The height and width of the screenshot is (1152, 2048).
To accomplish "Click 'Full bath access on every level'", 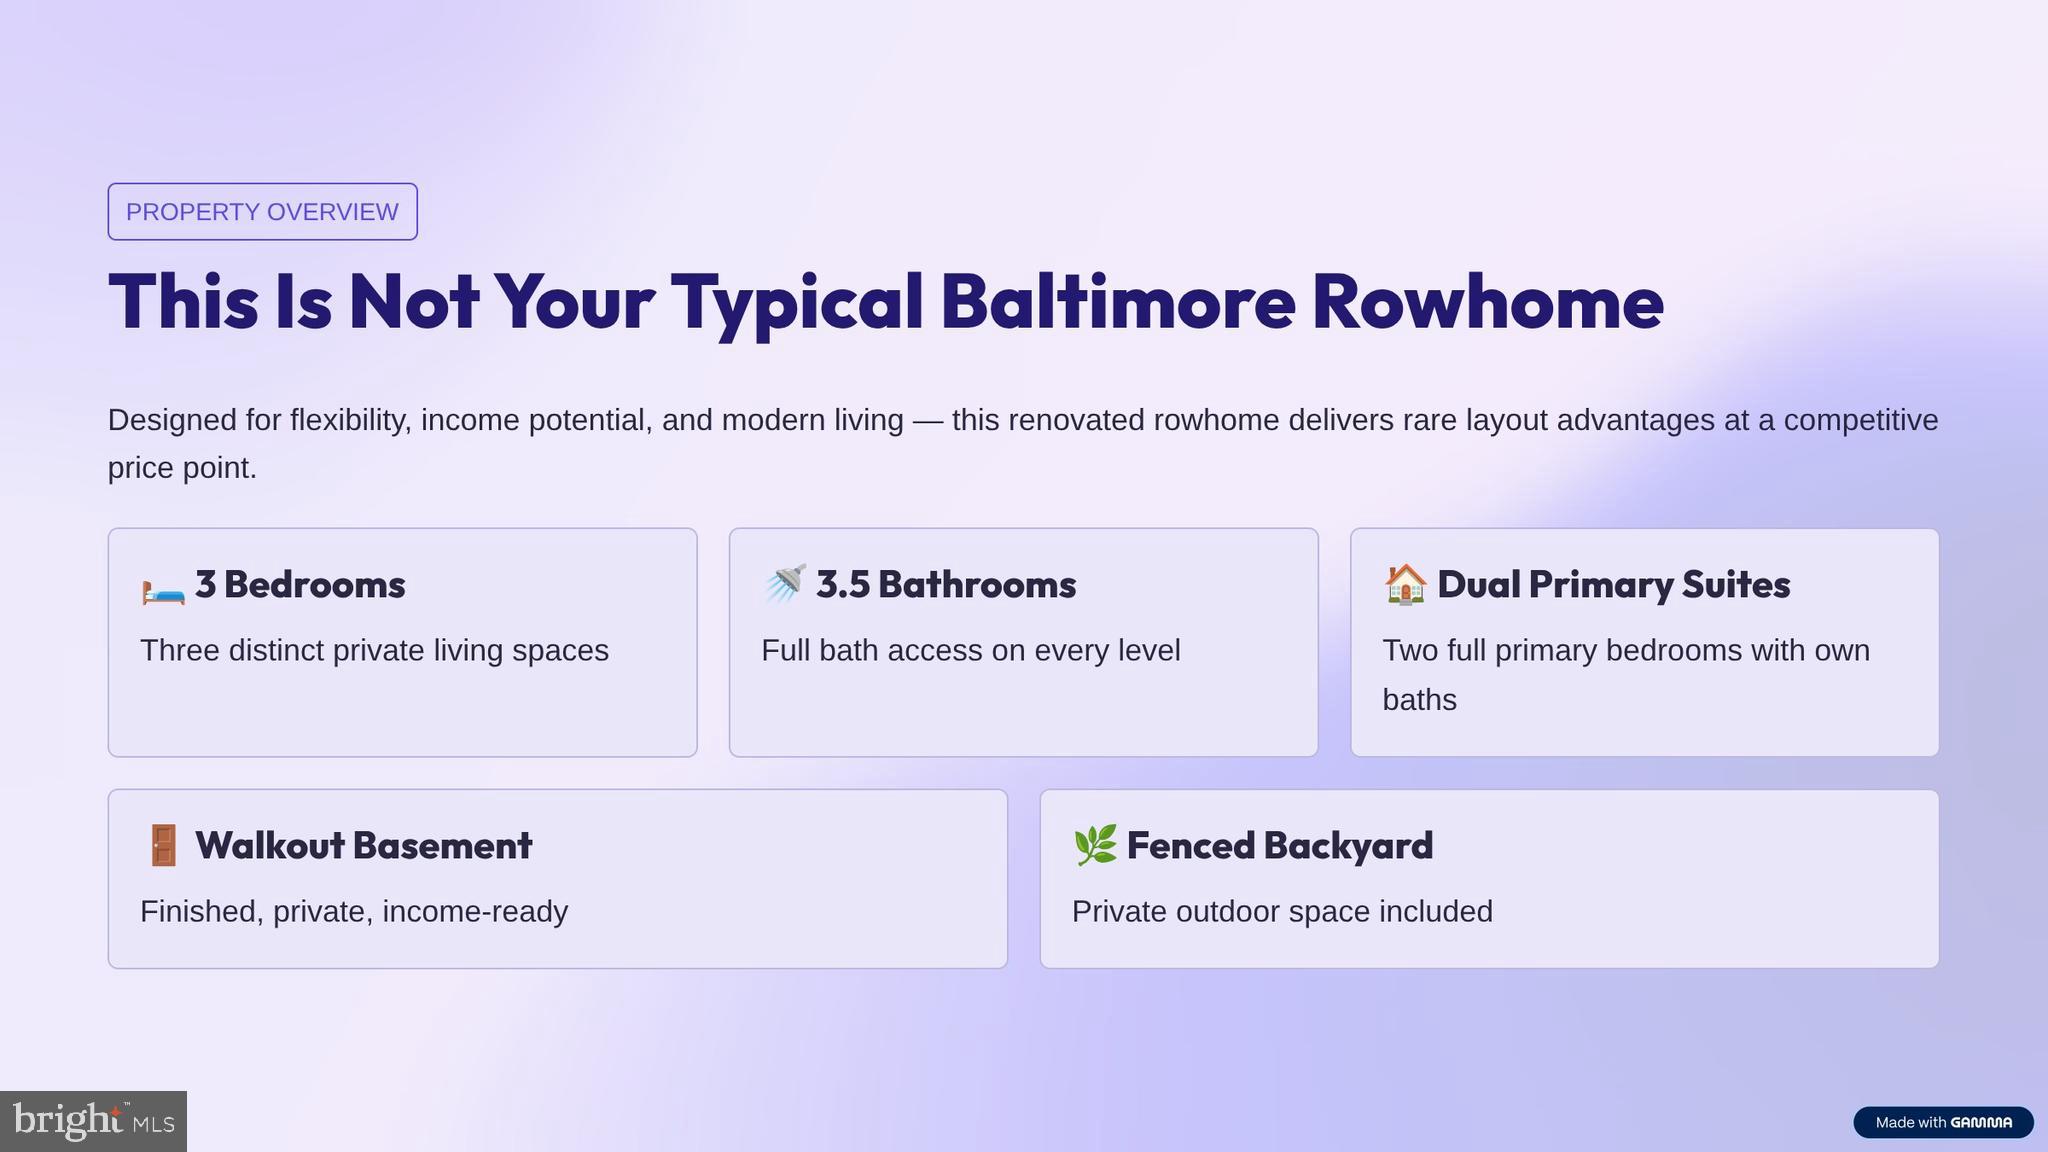I will tap(970, 651).
